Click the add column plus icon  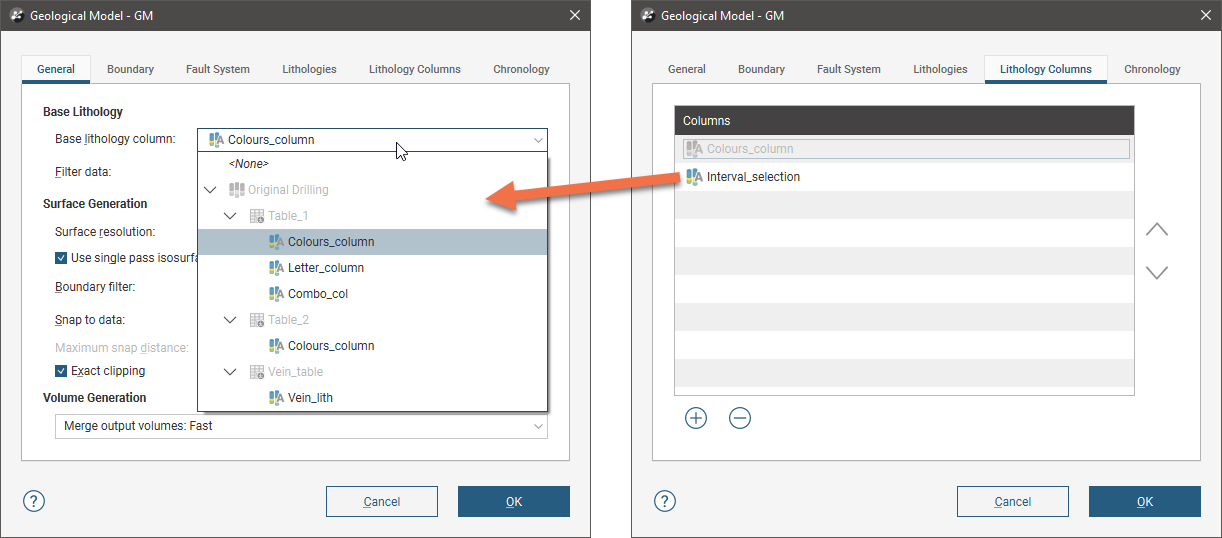click(x=696, y=418)
